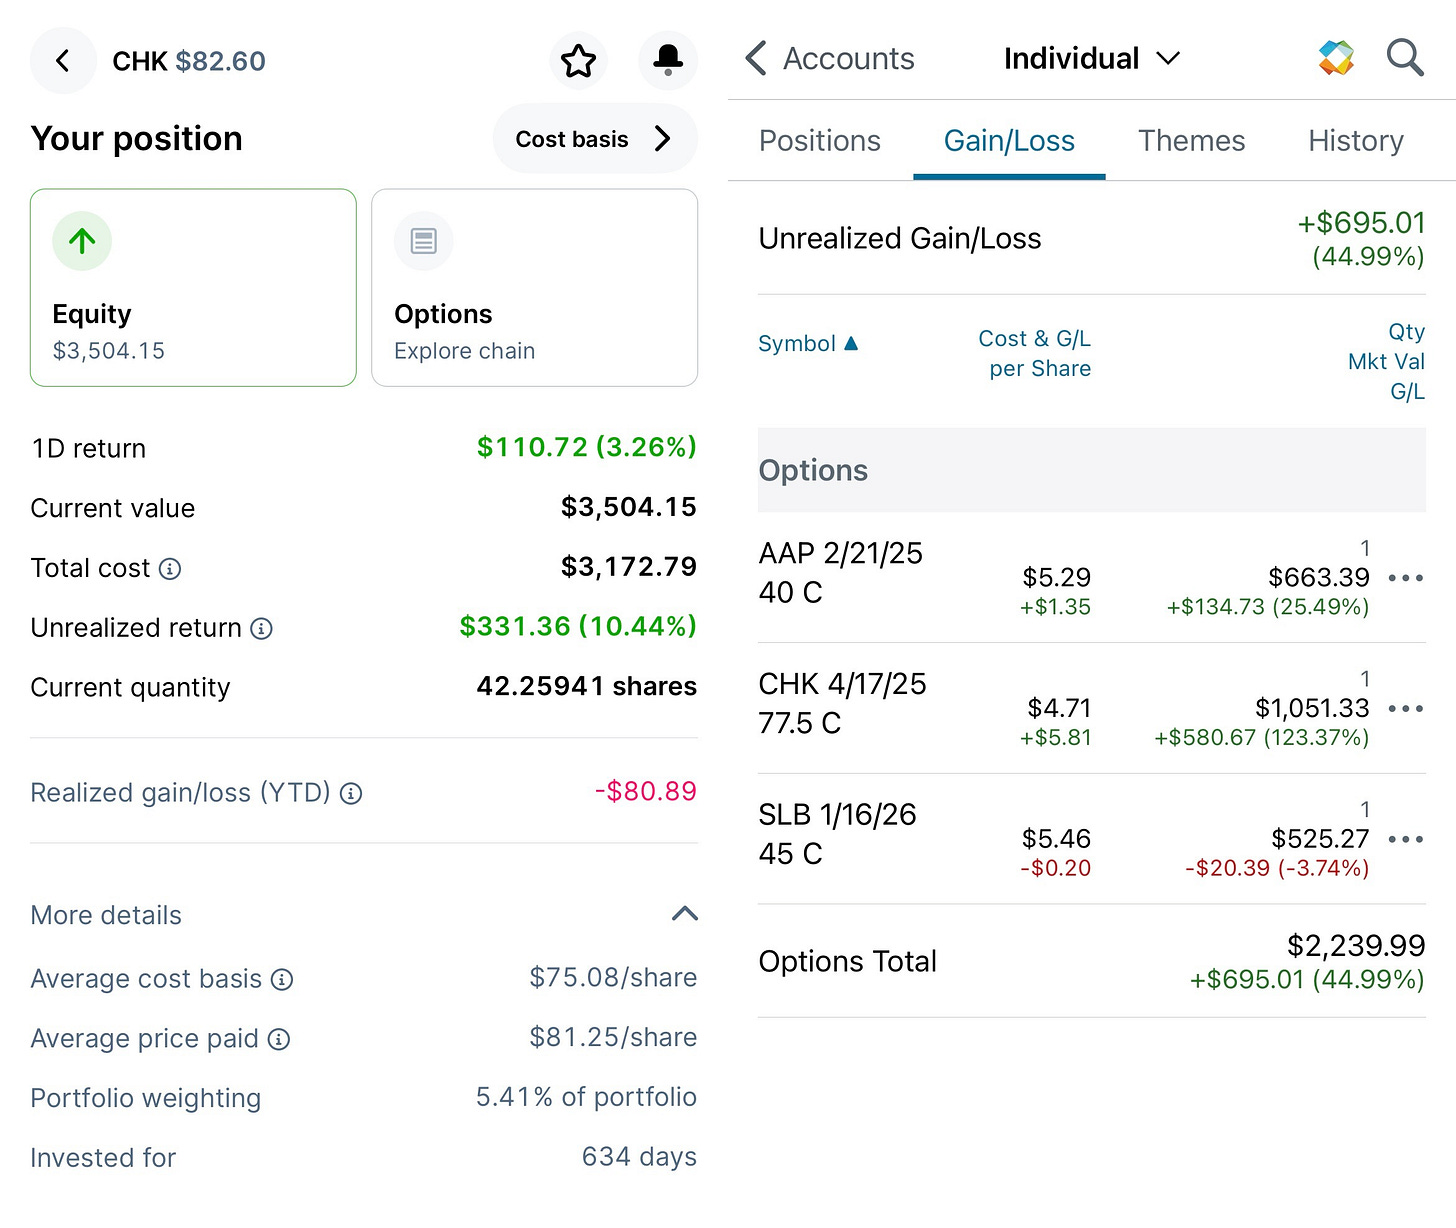Switch to the History tab
1456x1228 pixels.
tap(1356, 141)
